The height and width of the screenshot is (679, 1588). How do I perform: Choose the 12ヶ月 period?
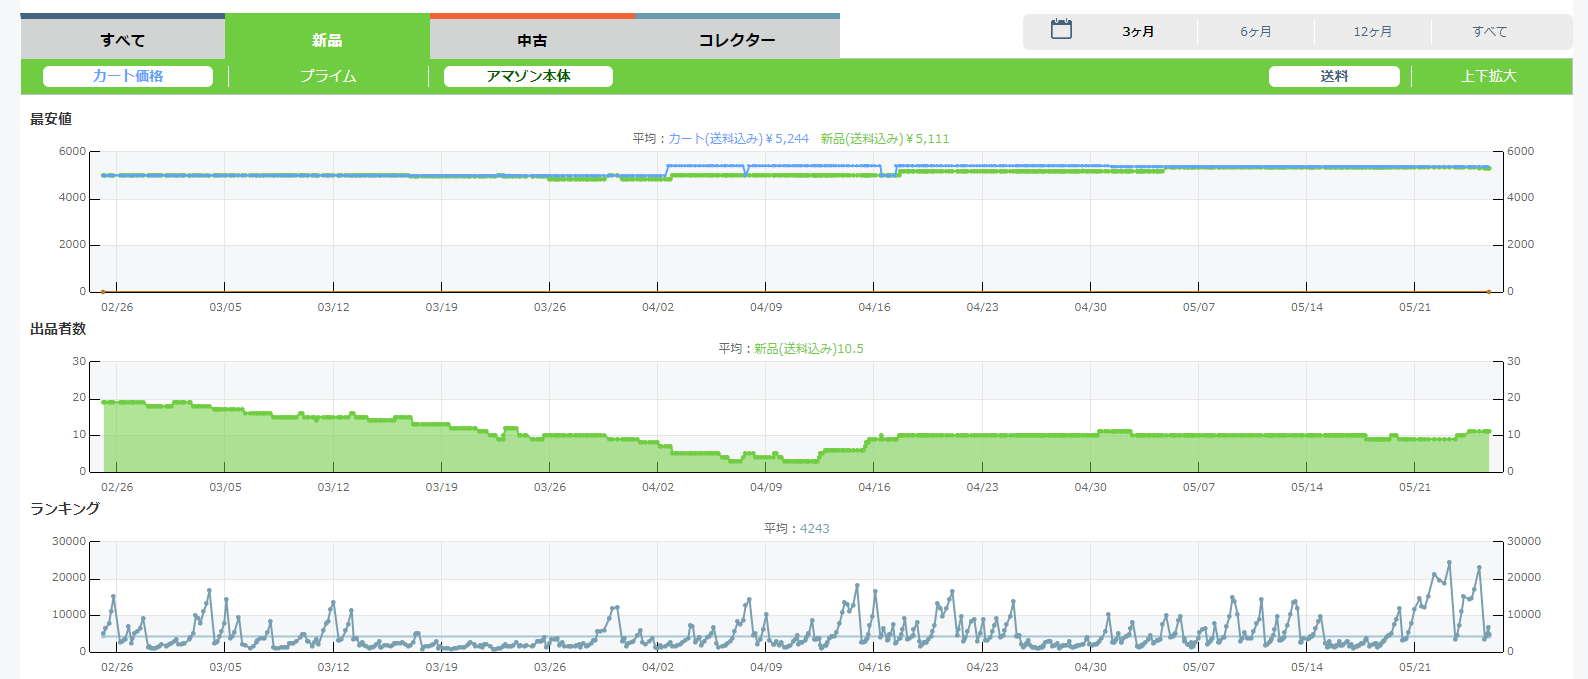[x=1373, y=32]
